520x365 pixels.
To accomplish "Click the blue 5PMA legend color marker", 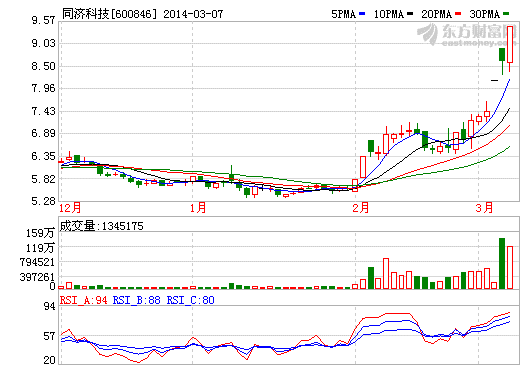I will pos(362,14).
